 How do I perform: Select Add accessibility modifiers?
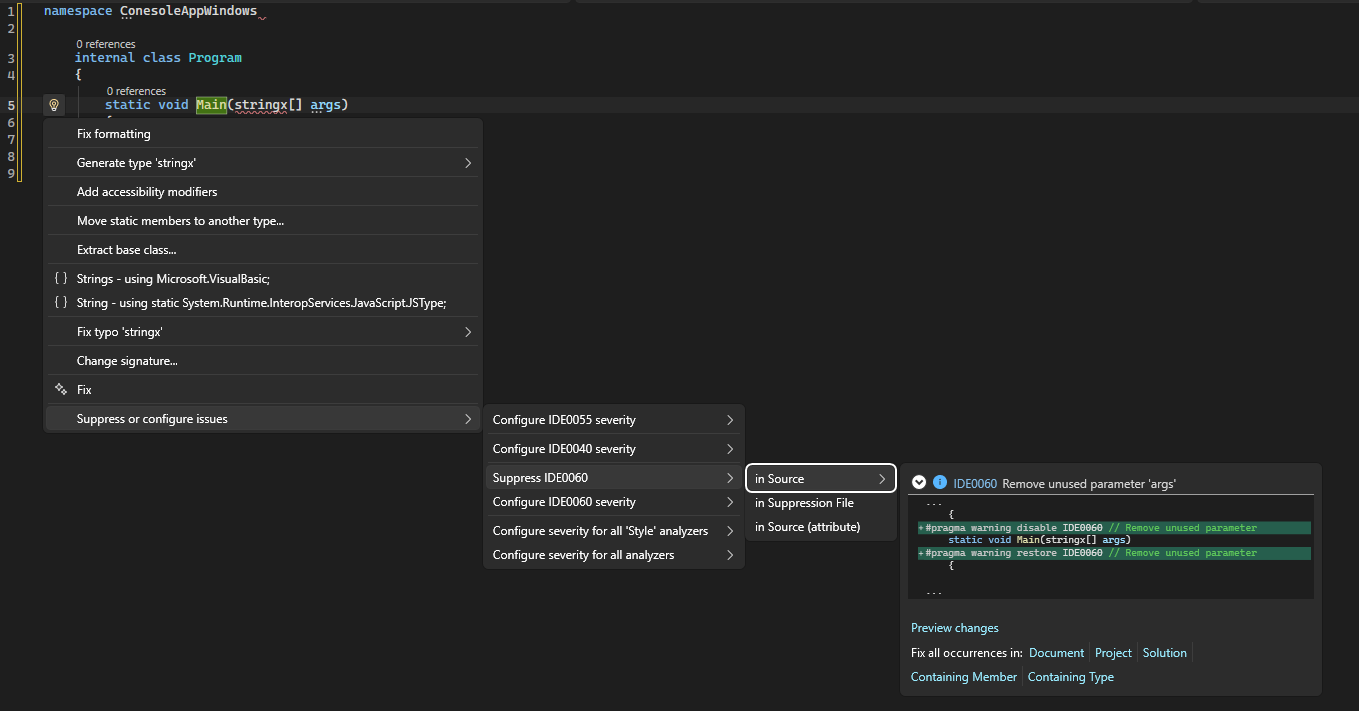(x=145, y=191)
